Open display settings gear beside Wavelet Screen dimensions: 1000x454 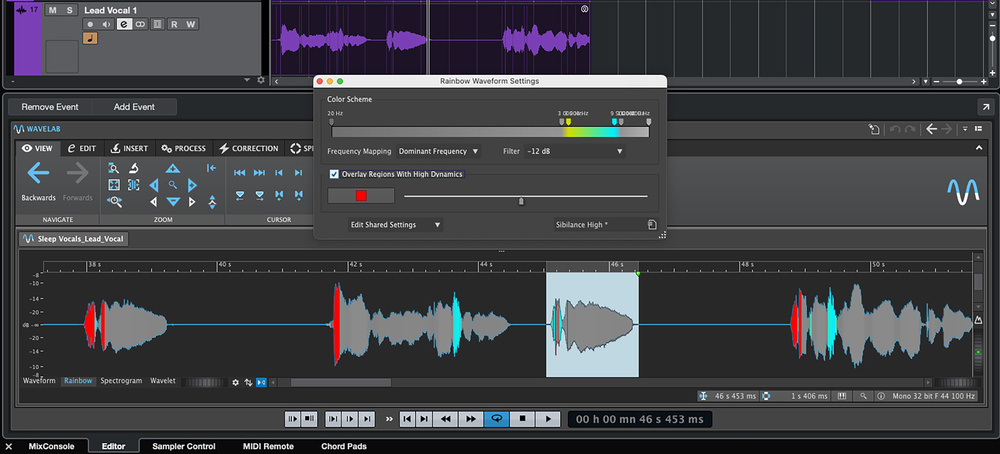[x=235, y=383]
